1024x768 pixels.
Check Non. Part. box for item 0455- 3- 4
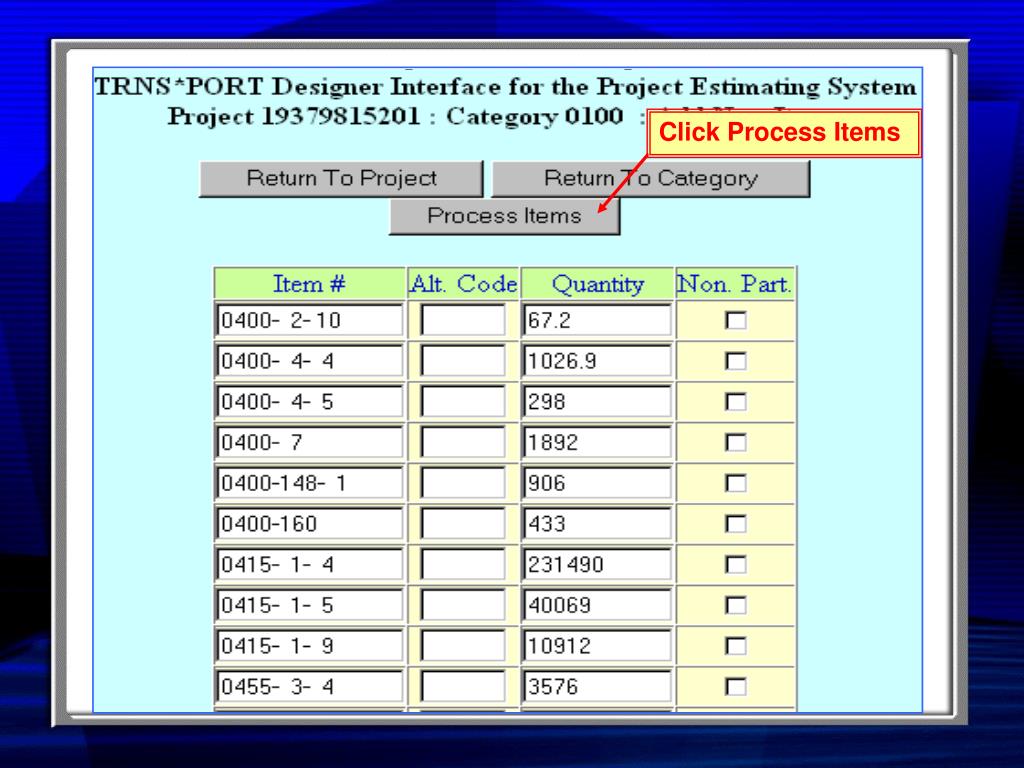point(735,687)
